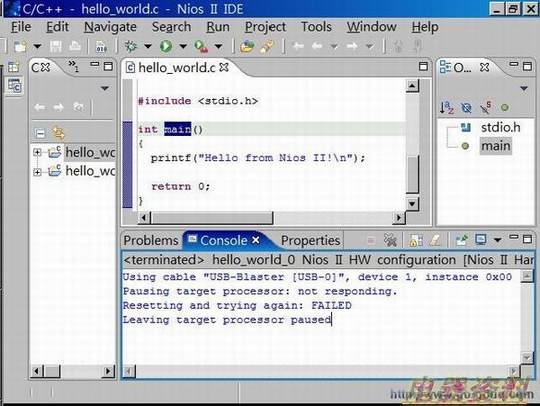Open the Project menu
The height and width of the screenshot is (406, 540).
click(265, 27)
